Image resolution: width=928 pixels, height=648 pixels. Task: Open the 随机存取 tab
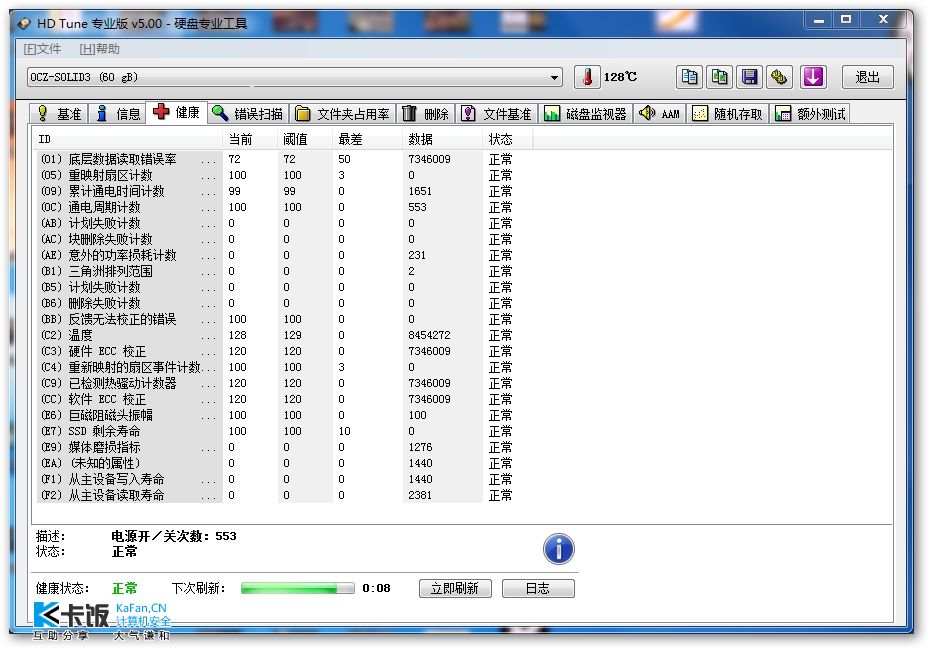point(727,114)
